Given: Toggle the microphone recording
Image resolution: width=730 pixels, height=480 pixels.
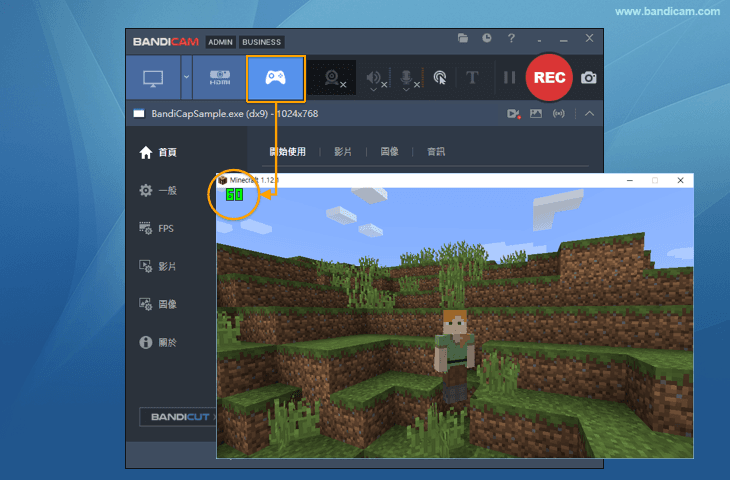Looking at the screenshot, I should point(407,78).
